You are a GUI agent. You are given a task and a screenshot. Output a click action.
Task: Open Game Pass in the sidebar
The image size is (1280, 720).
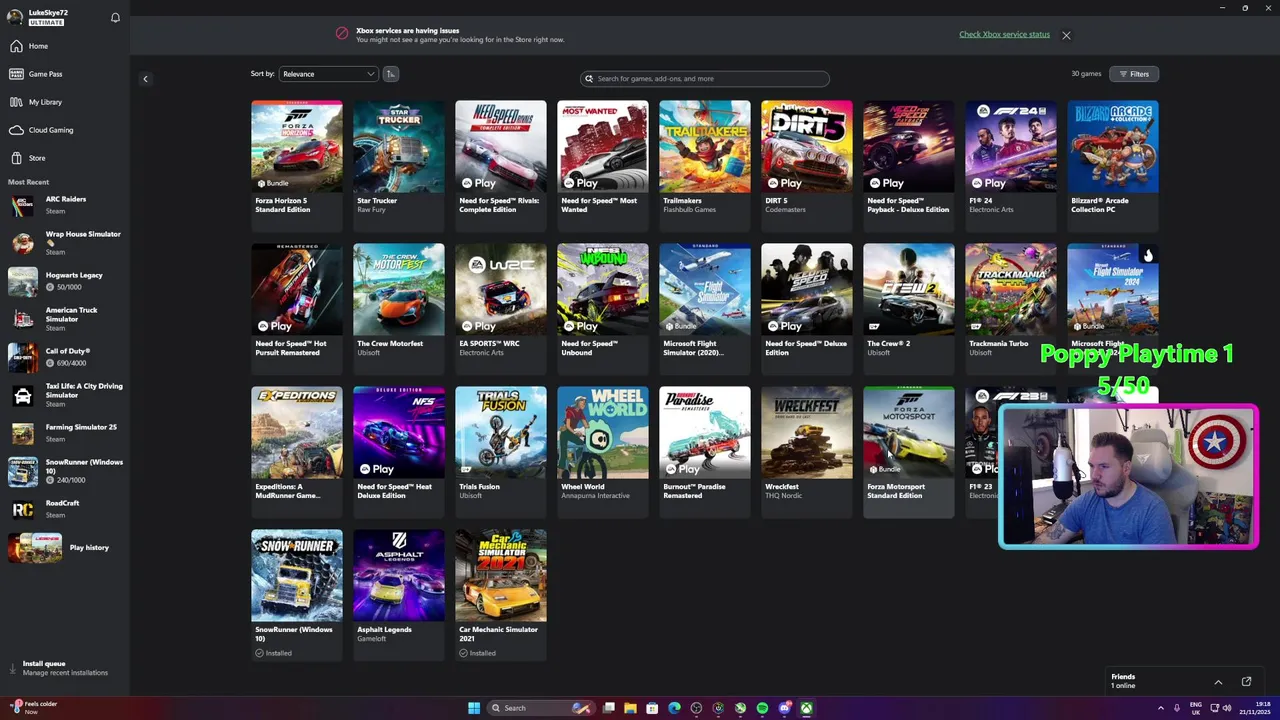pos(64,74)
